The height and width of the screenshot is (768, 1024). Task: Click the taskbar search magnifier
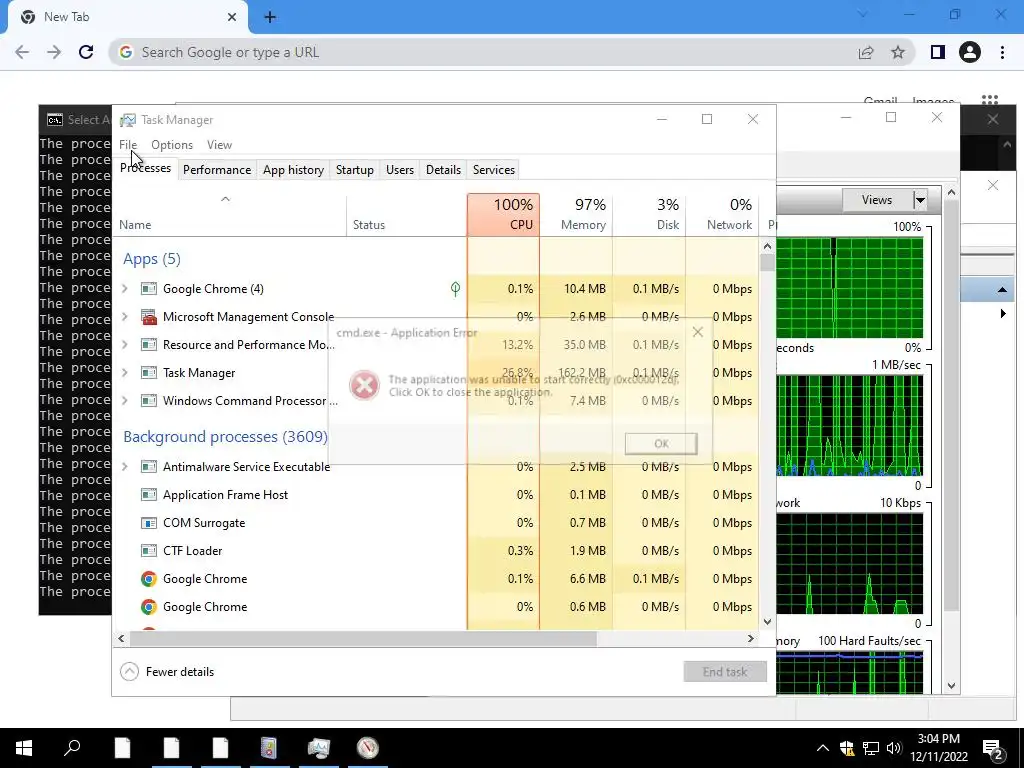pos(72,748)
